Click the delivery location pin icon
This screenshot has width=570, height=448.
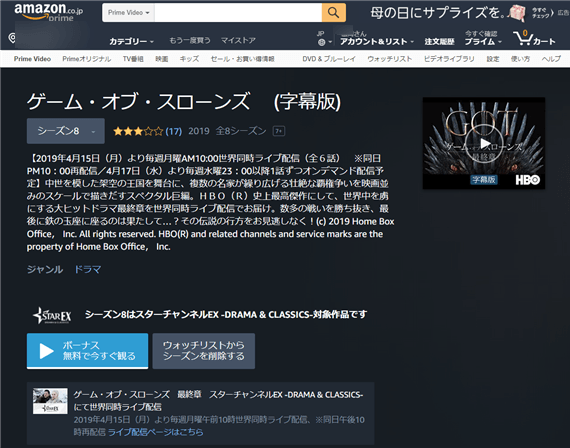point(12,37)
